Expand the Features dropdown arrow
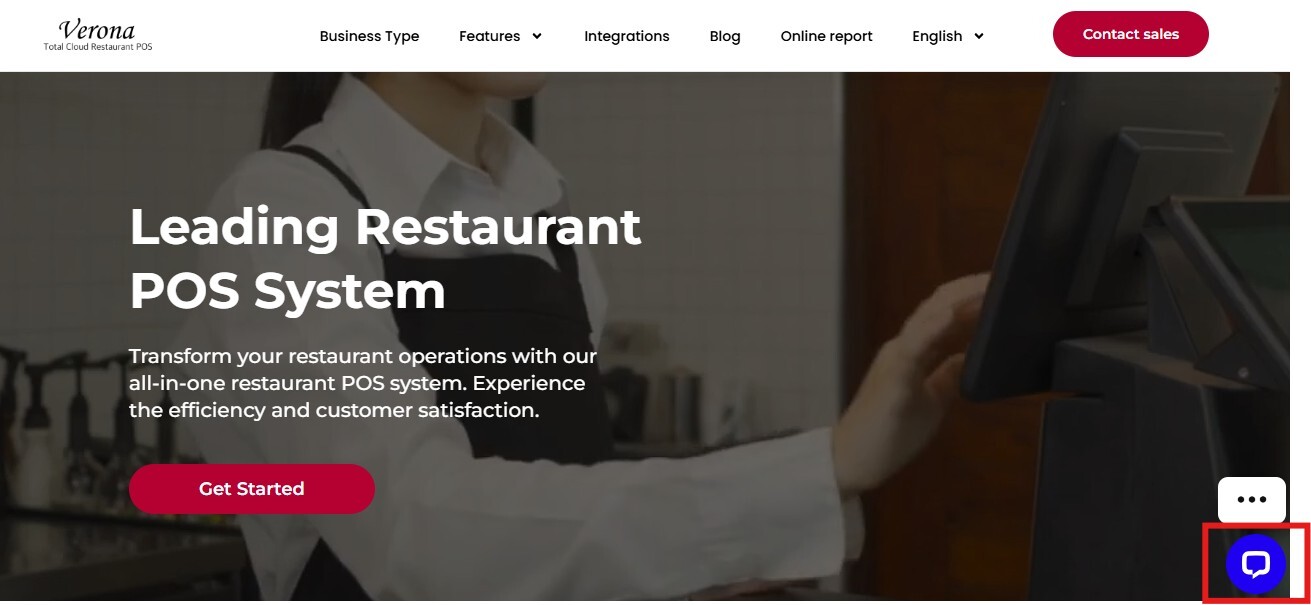 [537, 36]
